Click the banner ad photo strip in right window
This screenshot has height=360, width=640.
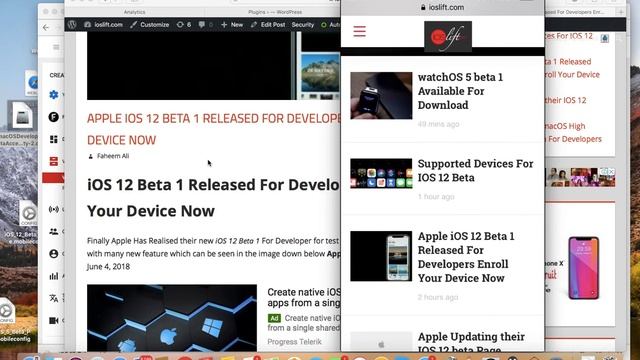coord(580,177)
